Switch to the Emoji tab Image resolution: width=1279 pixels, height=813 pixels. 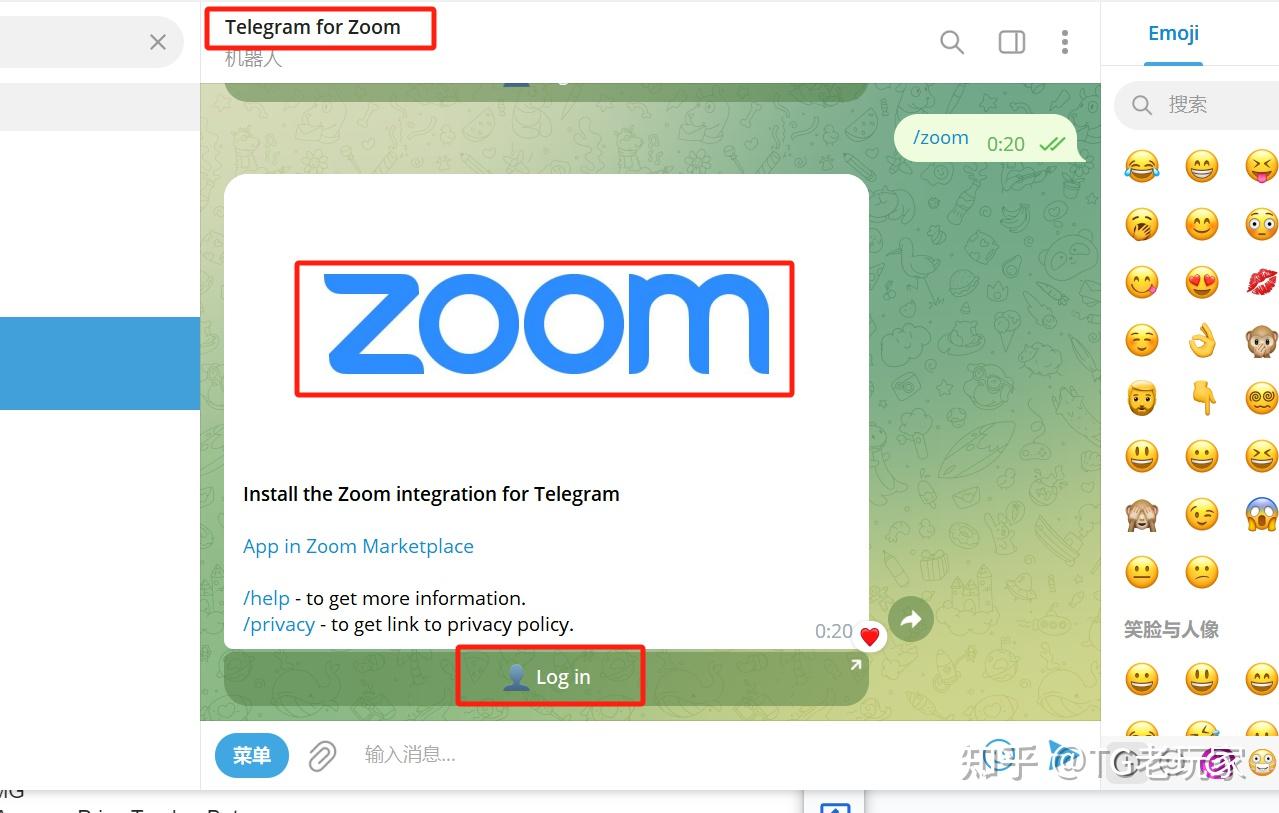[x=1173, y=33]
